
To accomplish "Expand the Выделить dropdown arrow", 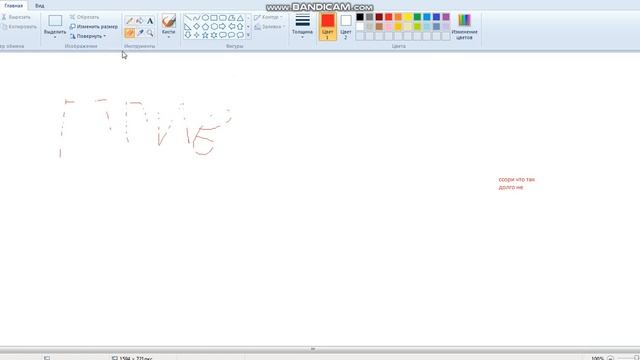I will pyautogui.click(x=55, y=38).
